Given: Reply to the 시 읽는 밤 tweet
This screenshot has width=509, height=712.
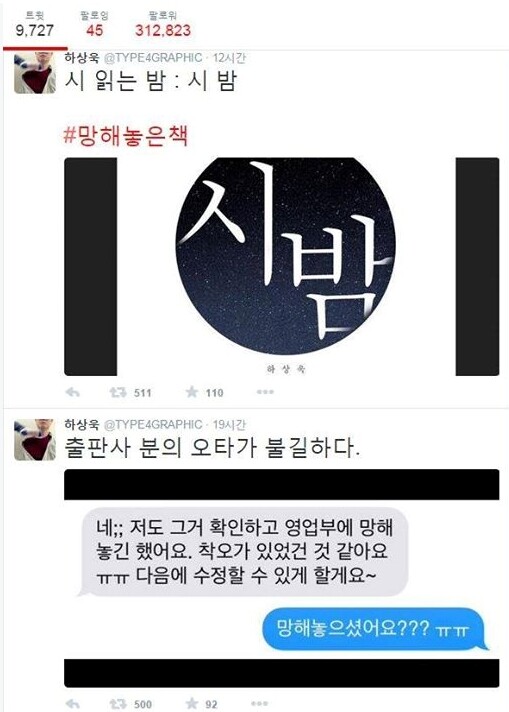Looking at the screenshot, I should (x=73, y=392).
